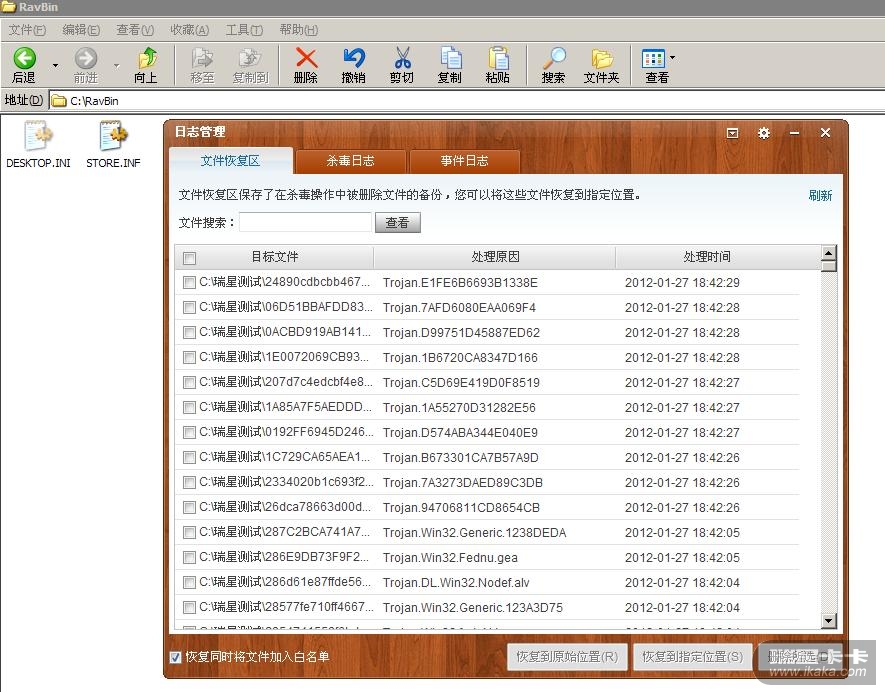Click the list scrollbar down arrow
The height and width of the screenshot is (692, 885).
[x=829, y=621]
